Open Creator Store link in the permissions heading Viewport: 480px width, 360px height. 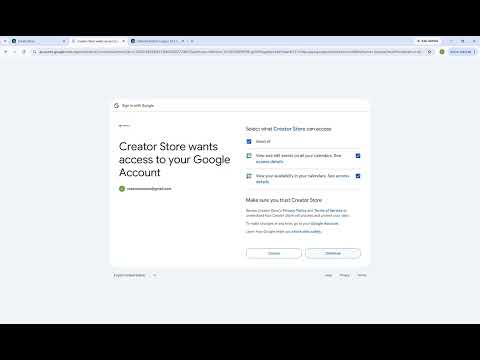[x=289, y=129]
